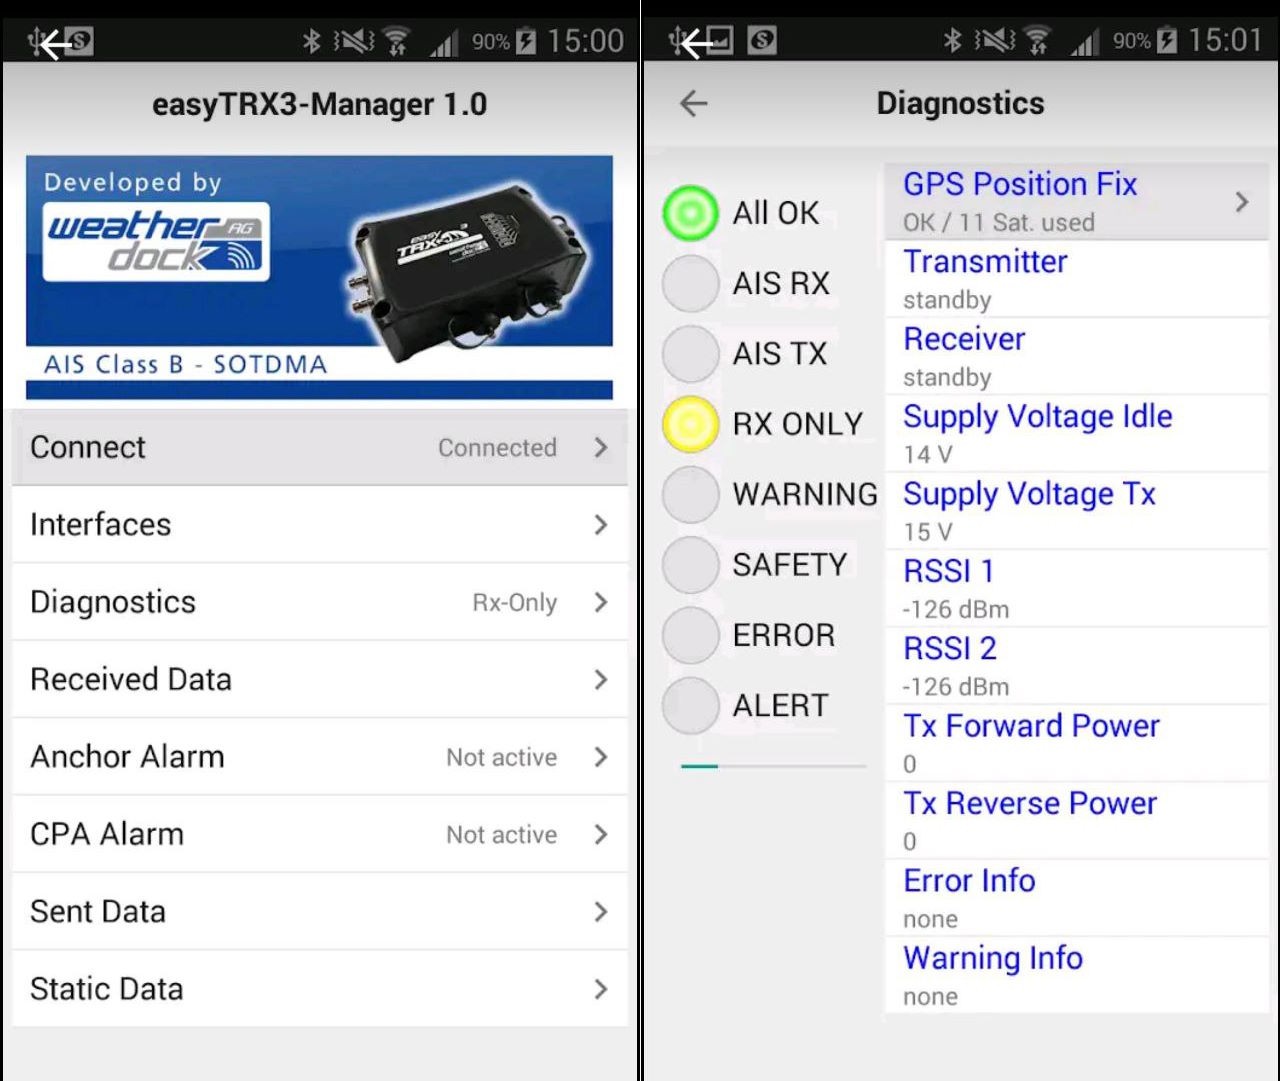Select the Transmitter item
The width and height of the screenshot is (1280, 1081).
[x=1077, y=279]
